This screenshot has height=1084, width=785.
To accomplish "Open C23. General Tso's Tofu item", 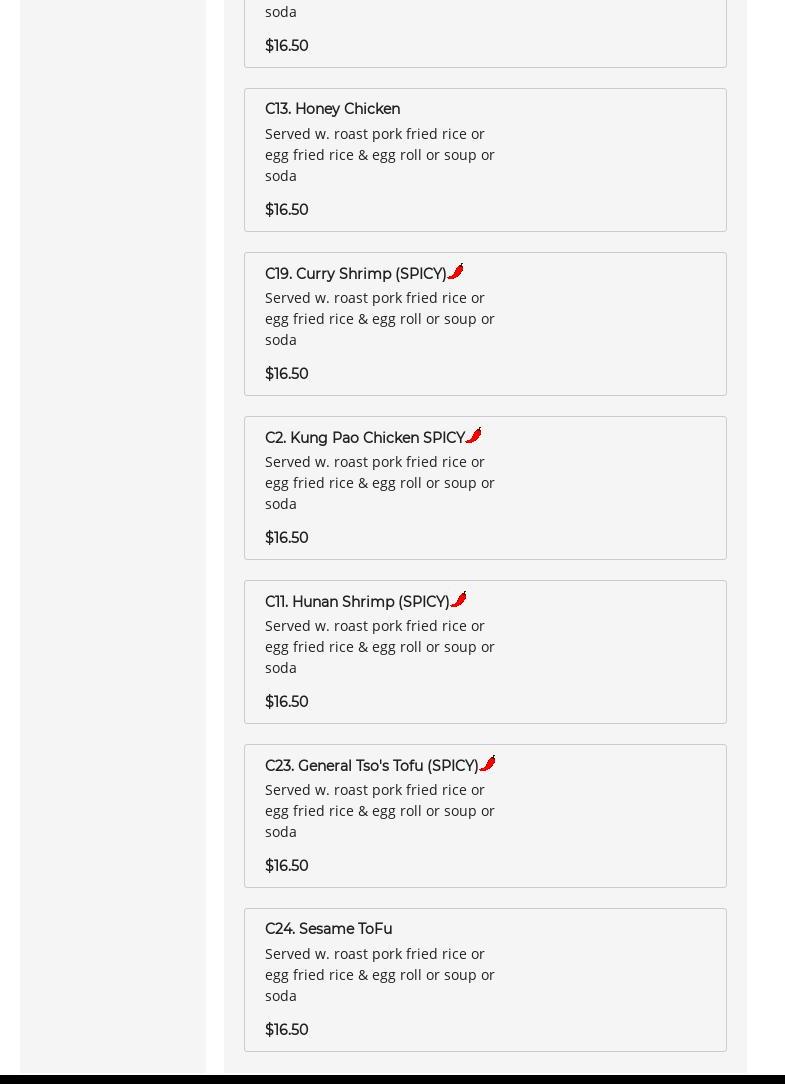I will [371, 766].
